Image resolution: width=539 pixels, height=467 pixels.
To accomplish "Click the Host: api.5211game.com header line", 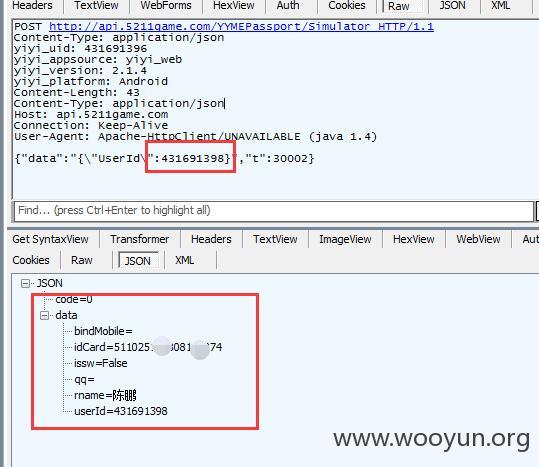I will point(91,114).
